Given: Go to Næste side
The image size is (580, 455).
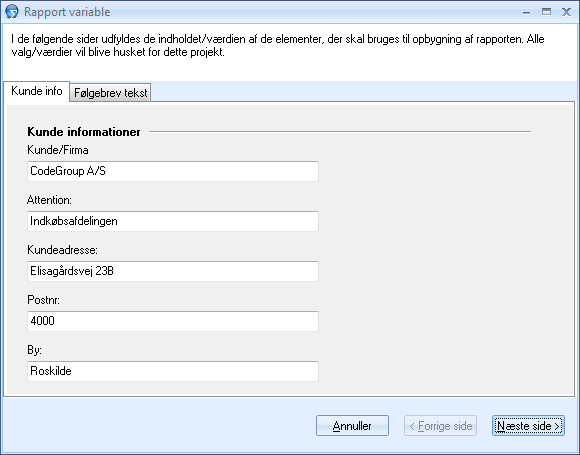Looking at the screenshot, I should click(x=528, y=425).
